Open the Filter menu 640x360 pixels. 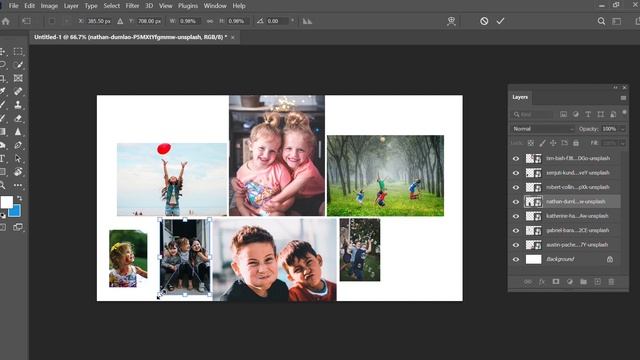coord(132,6)
